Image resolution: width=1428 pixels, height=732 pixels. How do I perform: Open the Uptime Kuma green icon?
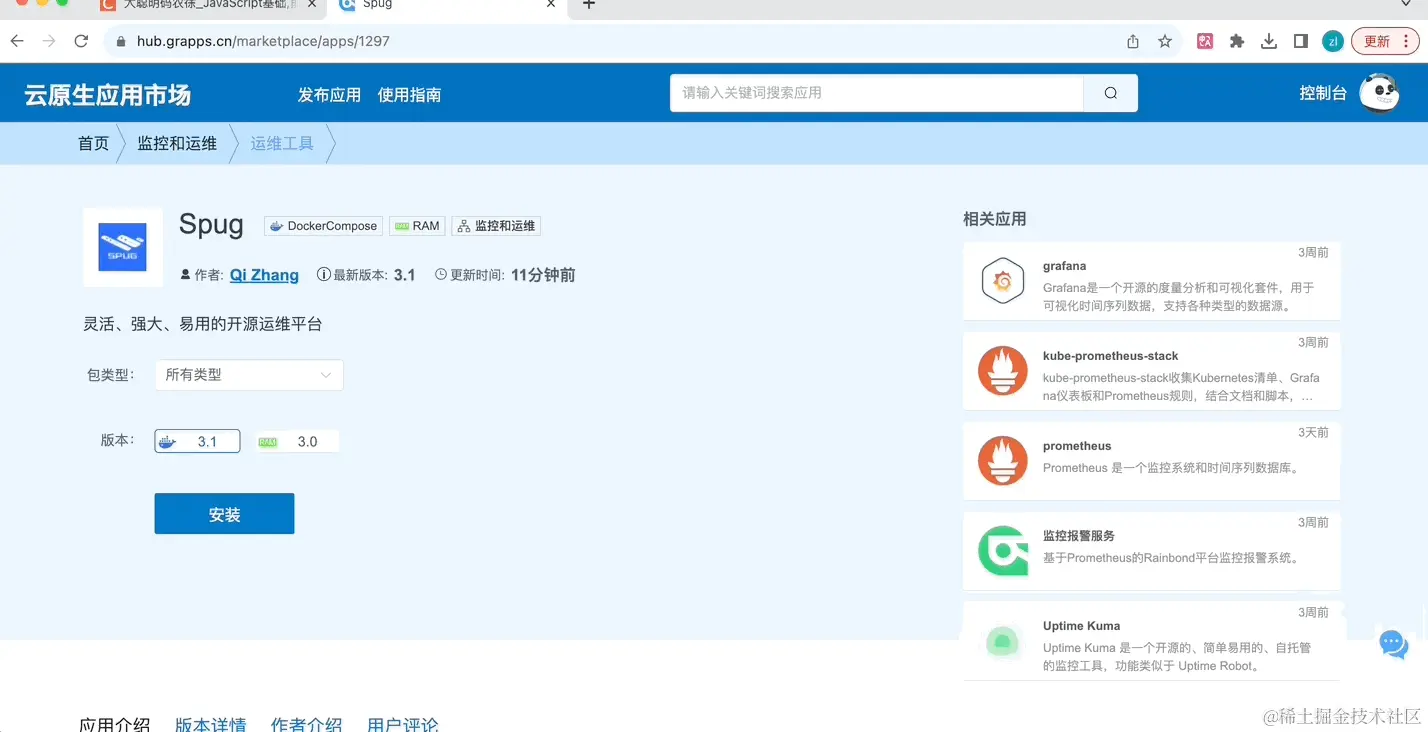[1002, 641]
